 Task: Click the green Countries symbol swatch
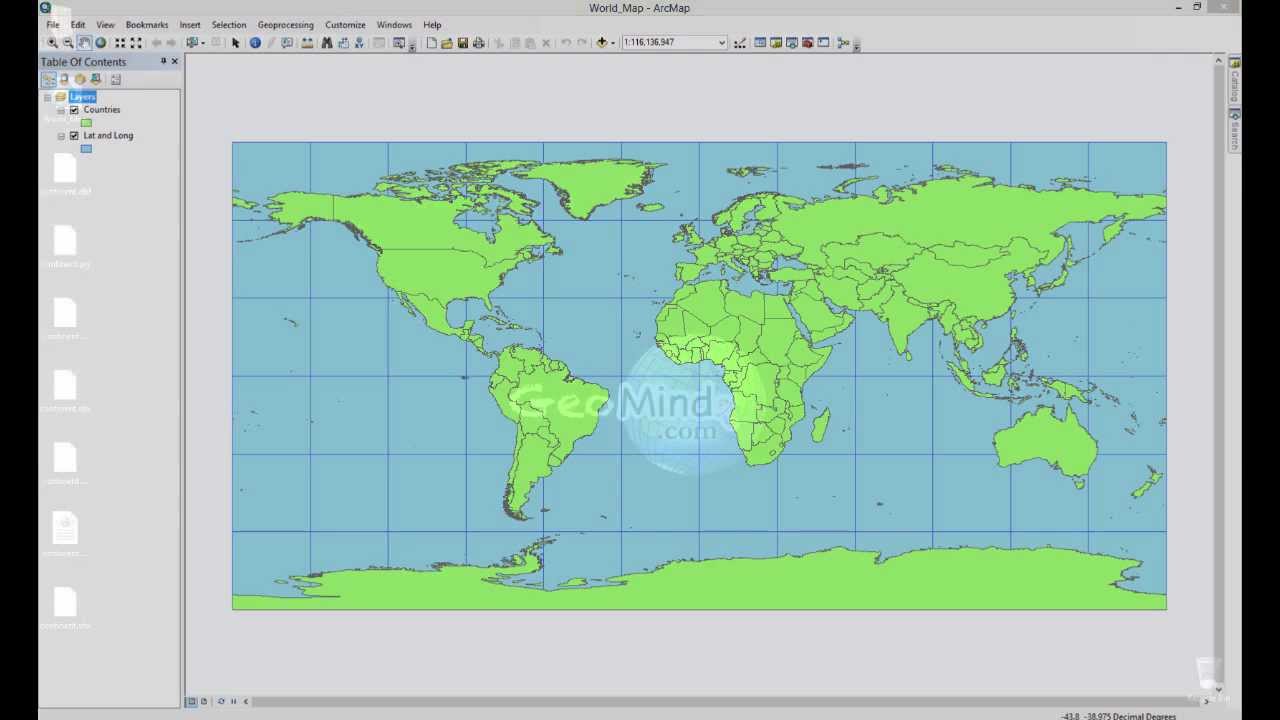[x=86, y=123]
